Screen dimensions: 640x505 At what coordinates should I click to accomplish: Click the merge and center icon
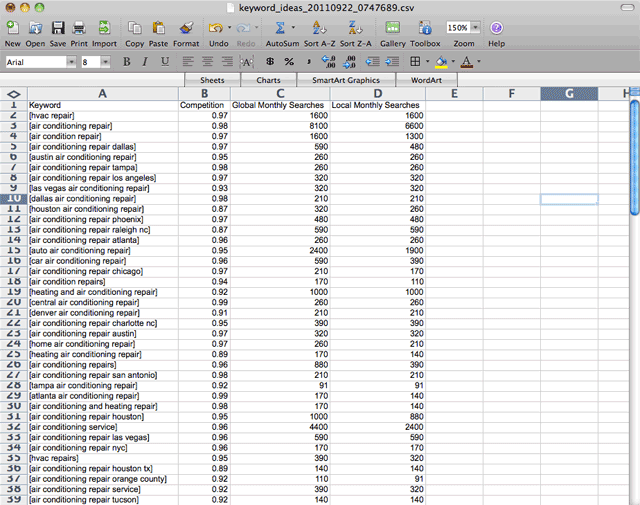(246, 62)
